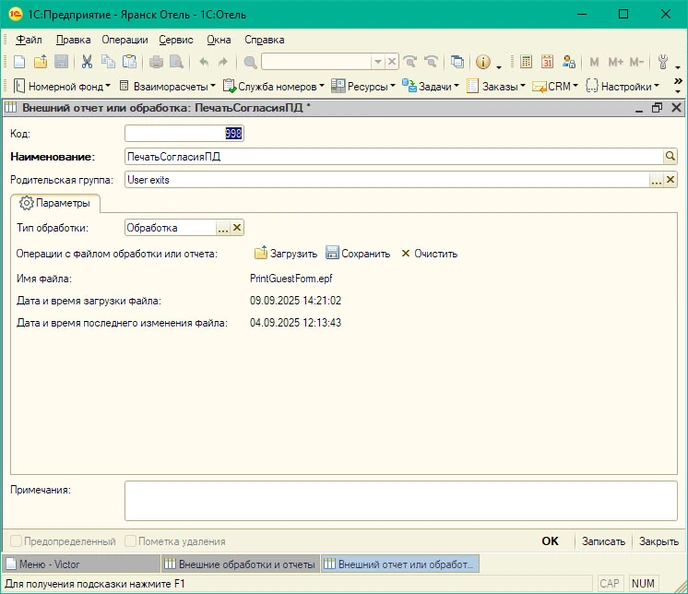Switch to Внешние обработки и отчеты window tab
Viewport: 688px width, 594px height.
pyautogui.click(x=238, y=564)
